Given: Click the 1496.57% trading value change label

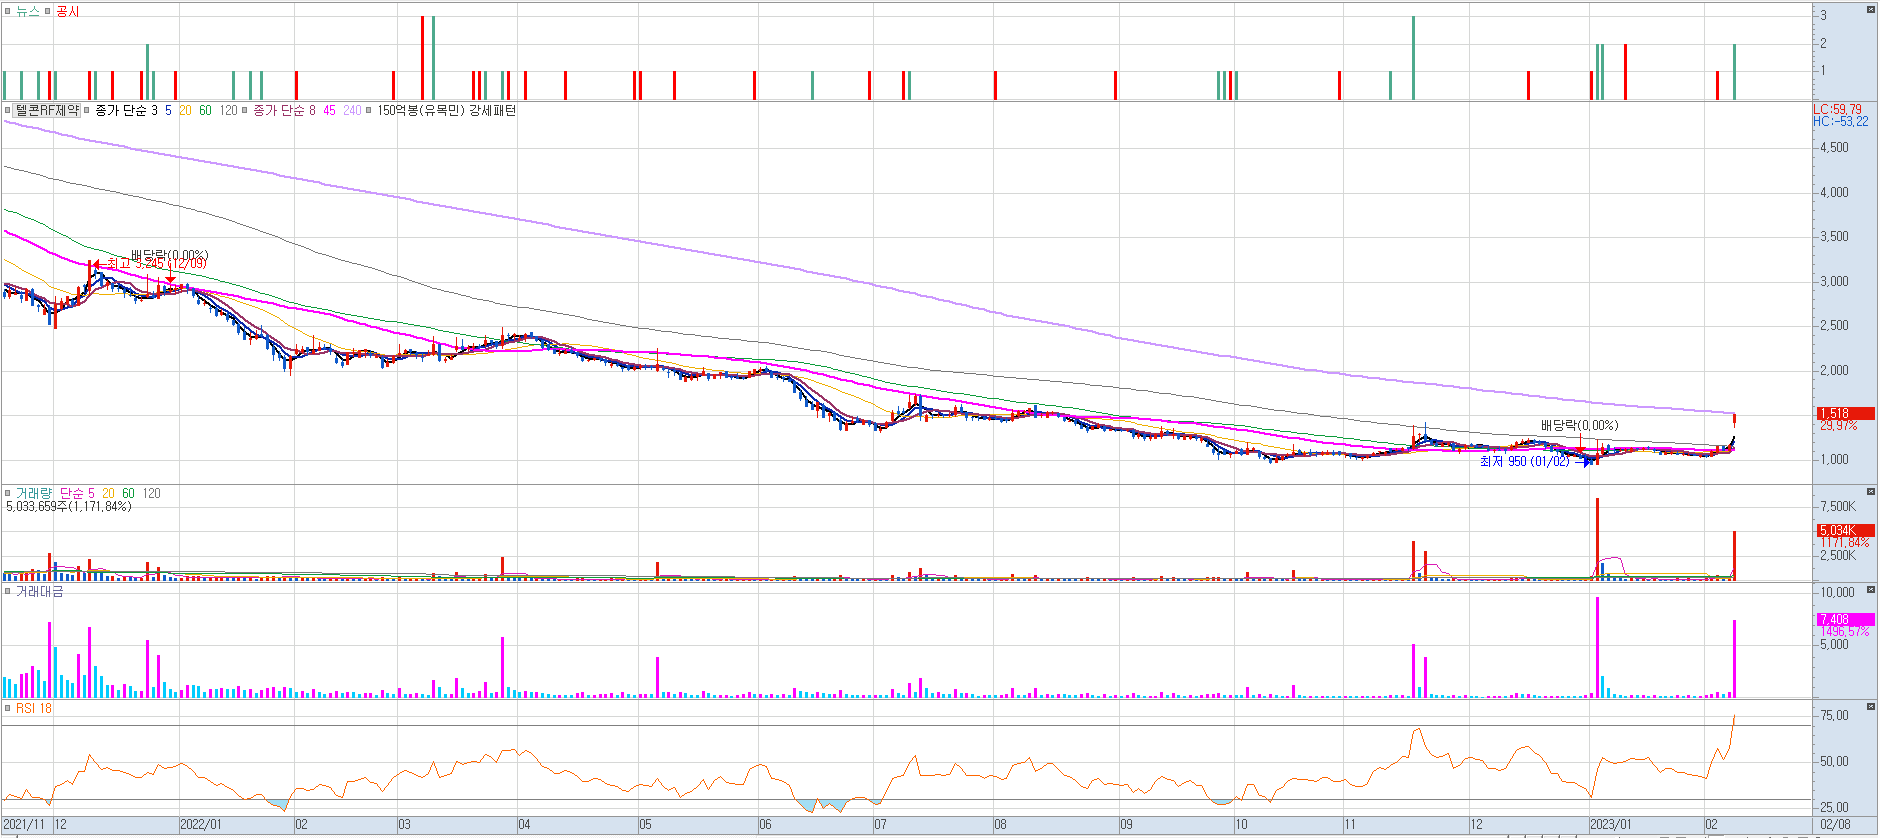Looking at the screenshot, I should (x=1844, y=631).
